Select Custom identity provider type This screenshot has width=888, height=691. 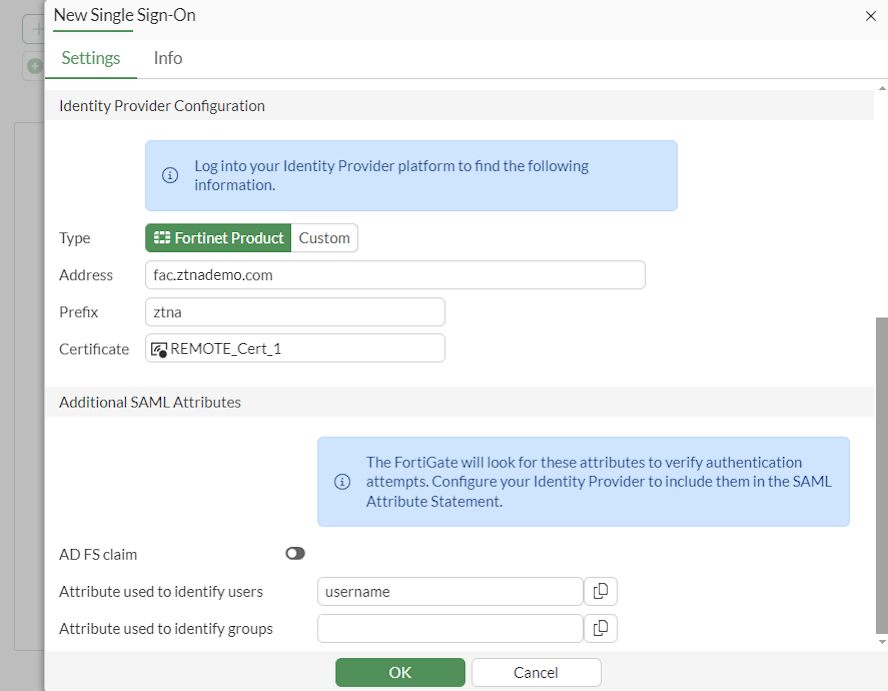[x=324, y=238]
